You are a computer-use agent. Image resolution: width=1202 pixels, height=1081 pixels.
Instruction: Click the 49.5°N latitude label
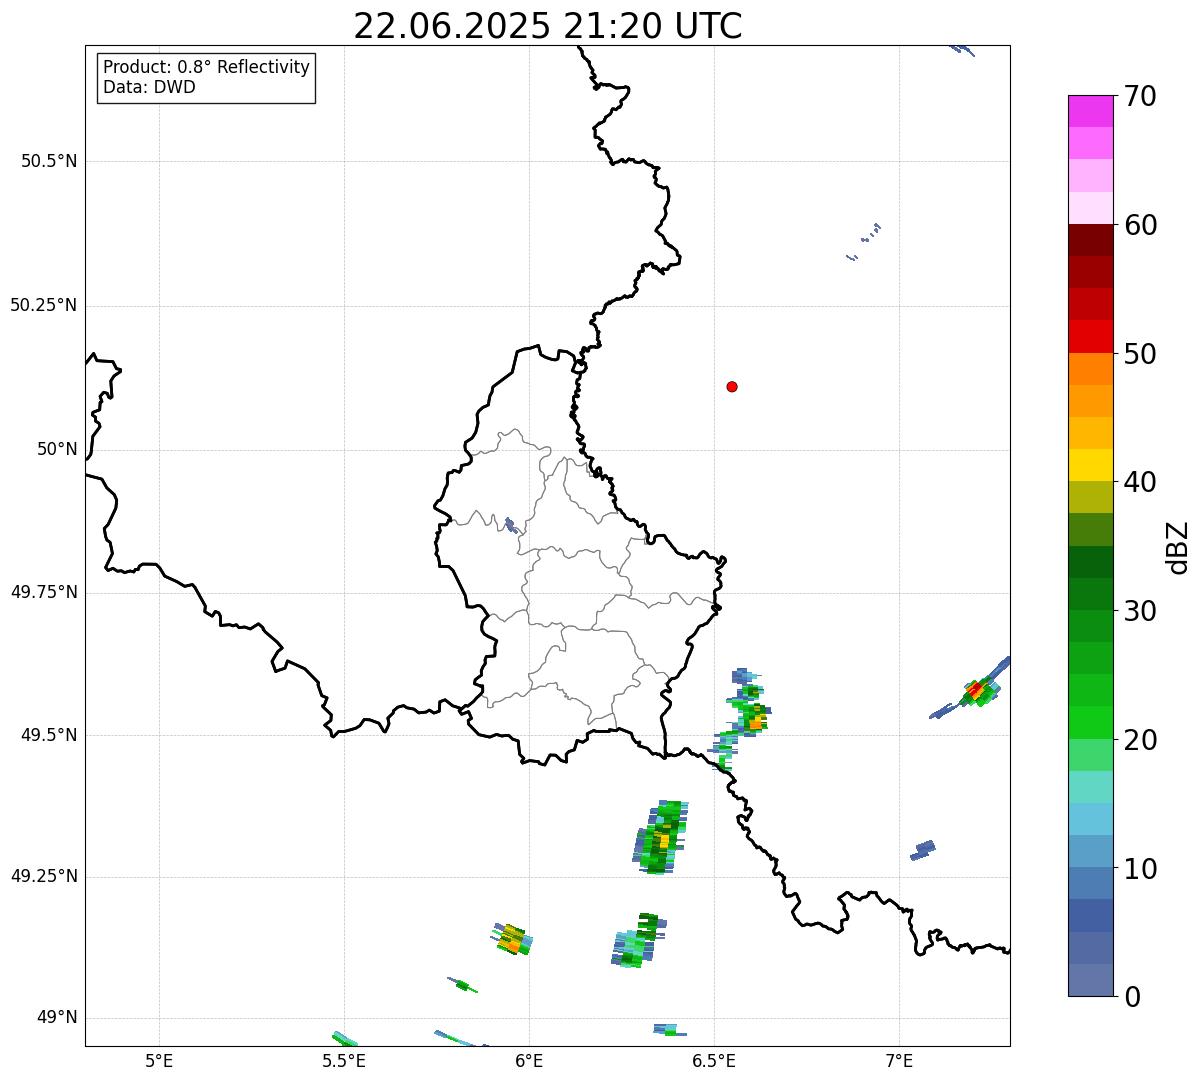pyautogui.click(x=49, y=735)
